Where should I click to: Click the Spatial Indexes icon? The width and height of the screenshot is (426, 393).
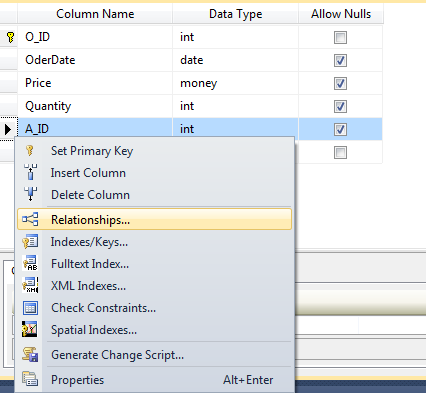pos(30,329)
